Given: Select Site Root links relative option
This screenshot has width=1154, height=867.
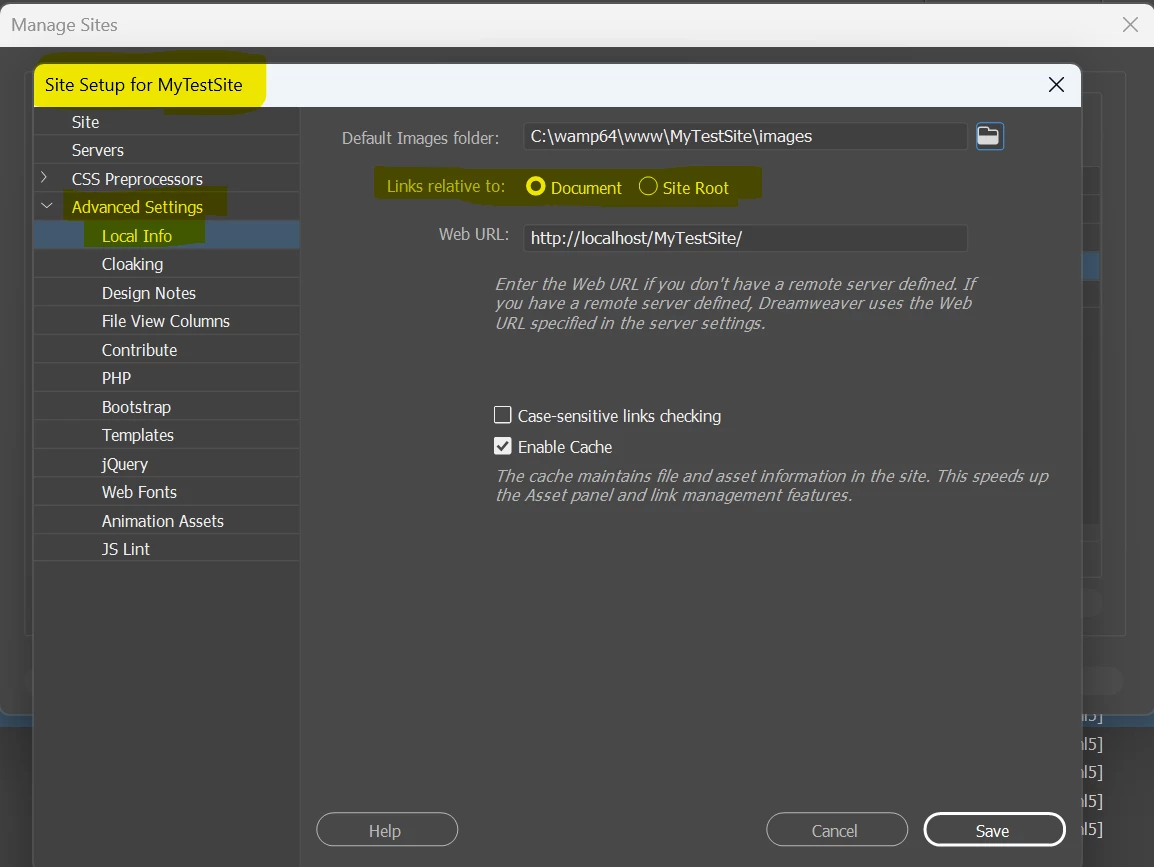Looking at the screenshot, I should 648,186.
